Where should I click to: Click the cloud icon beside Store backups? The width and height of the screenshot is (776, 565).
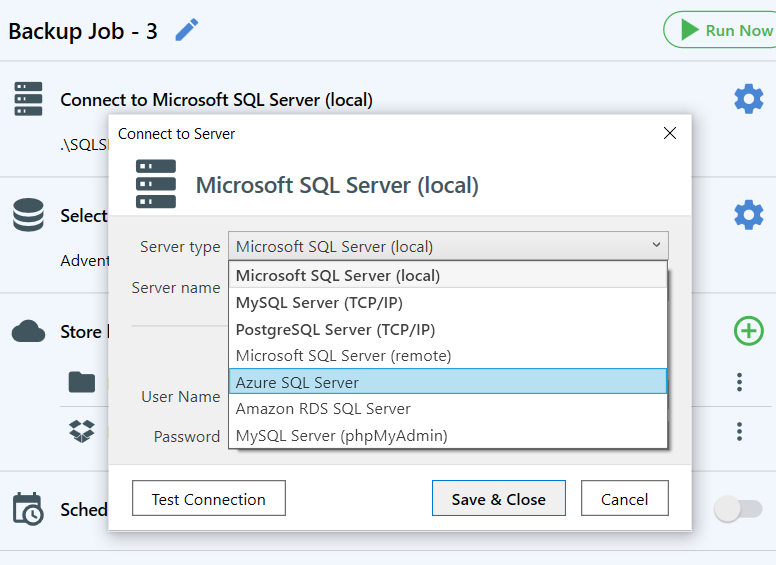28,331
